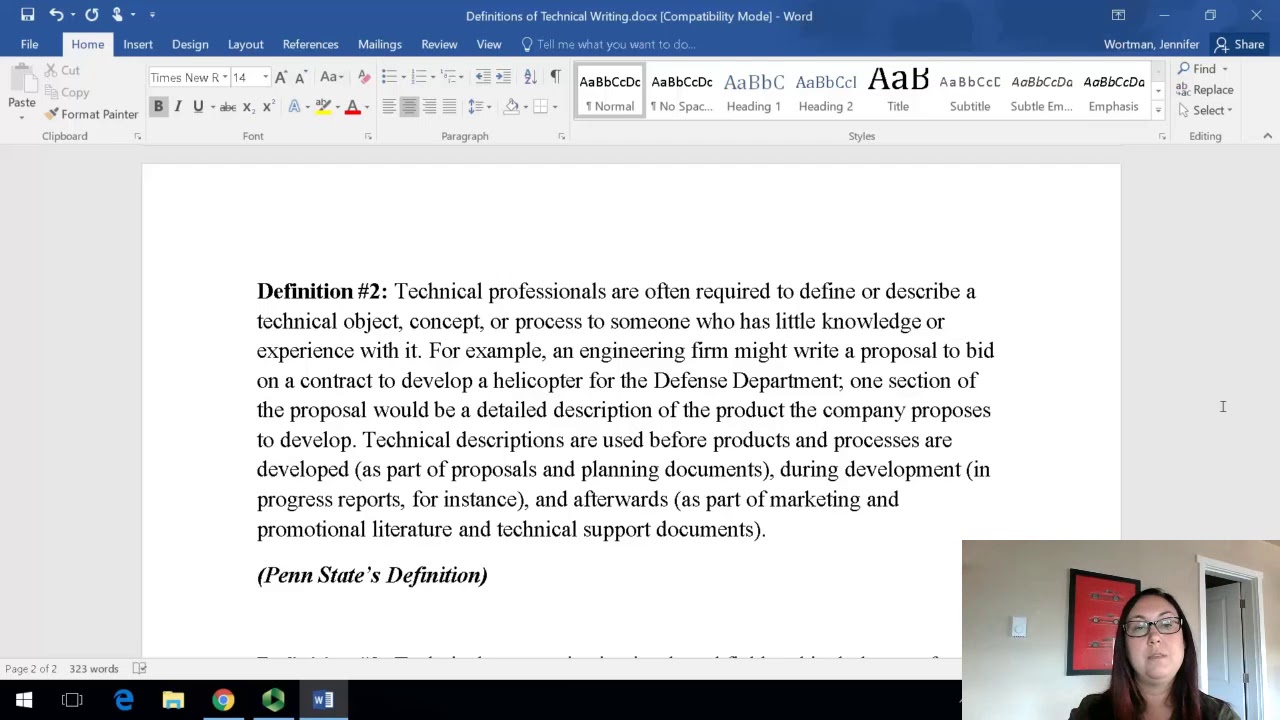This screenshot has width=1280, height=720.
Task: Sort the selected text
Action: tap(530, 77)
